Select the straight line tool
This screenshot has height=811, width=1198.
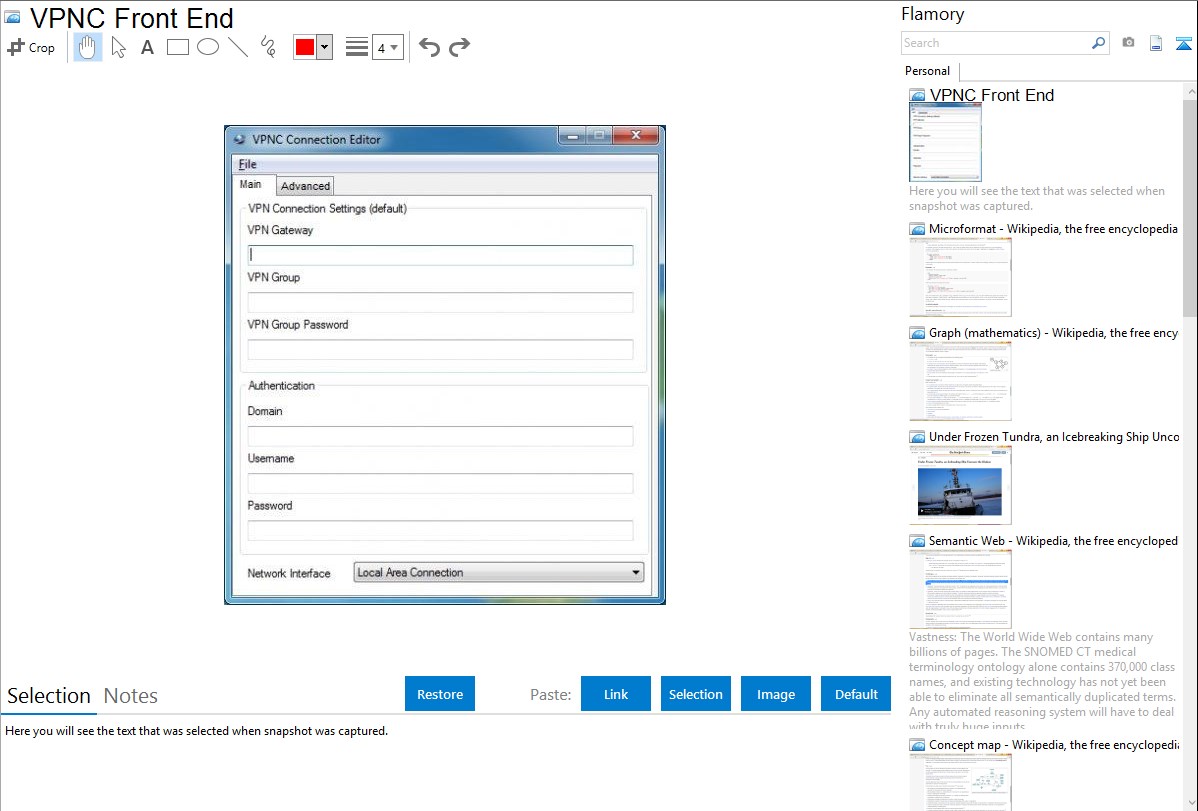click(x=238, y=47)
